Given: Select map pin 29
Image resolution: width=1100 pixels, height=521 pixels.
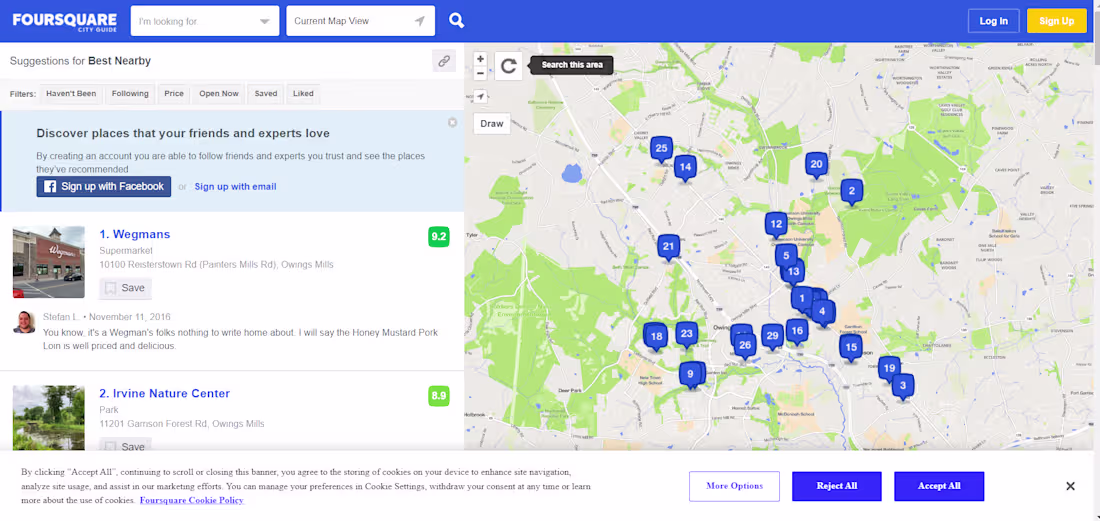Looking at the screenshot, I should [x=772, y=337].
